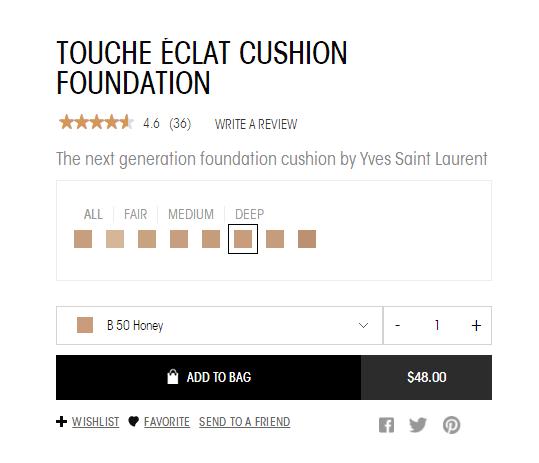Filter shades by FAIR tab
The width and height of the screenshot is (539, 463).
[135, 214]
